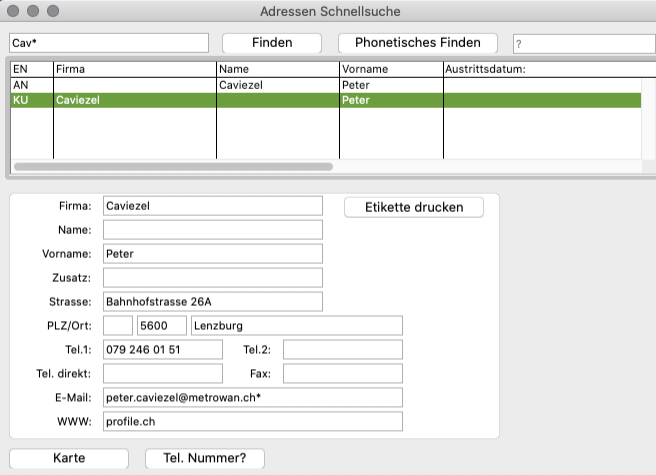Click the Tel. Nummer? button
Screen dimensions: 656x475
pos(205,458)
